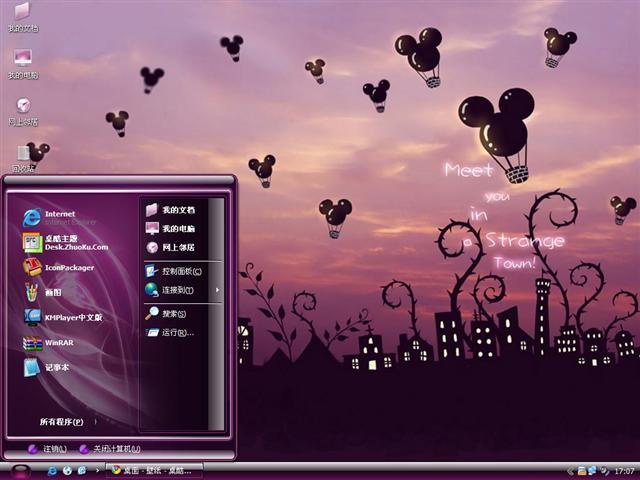Open 我的电脑 desktop icon
The width and height of the screenshot is (640, 480).
pyautogui.click(x=23, y=64)
